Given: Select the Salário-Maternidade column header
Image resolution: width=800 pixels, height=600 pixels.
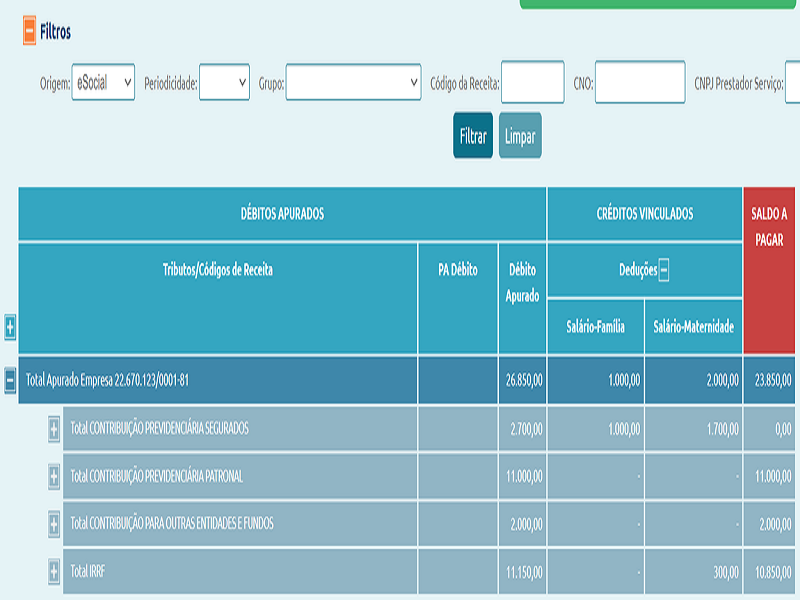Looking at the screenshot, I should [x=694, y=327].
